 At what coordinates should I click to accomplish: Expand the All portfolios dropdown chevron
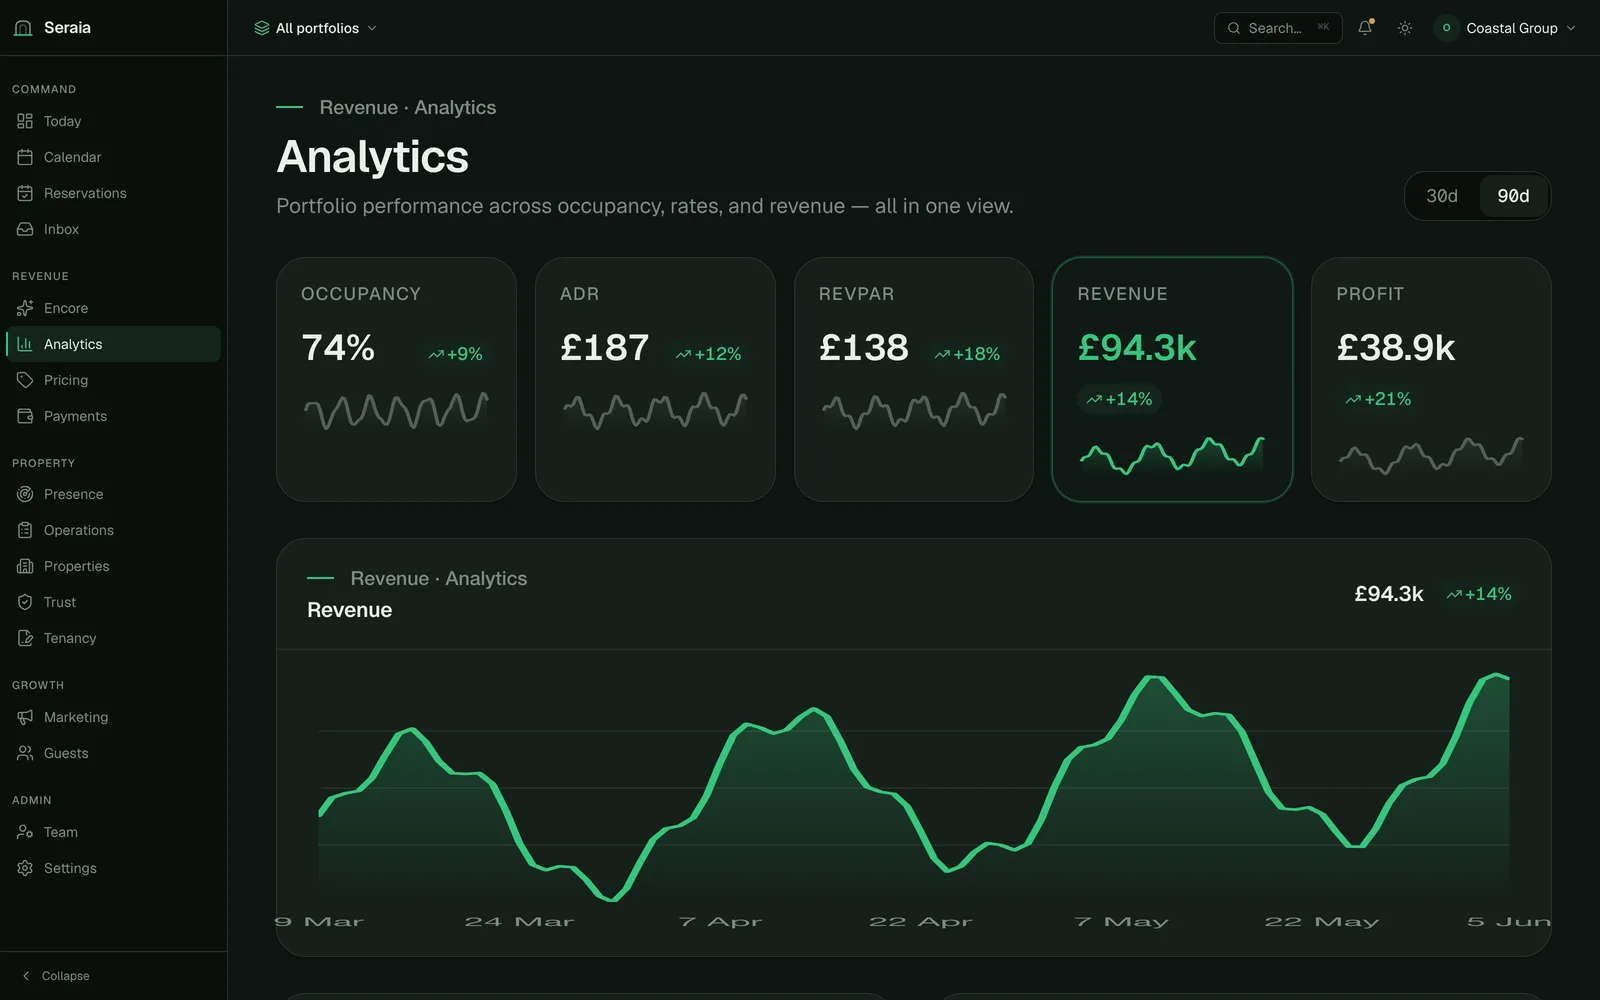(372, 28)
